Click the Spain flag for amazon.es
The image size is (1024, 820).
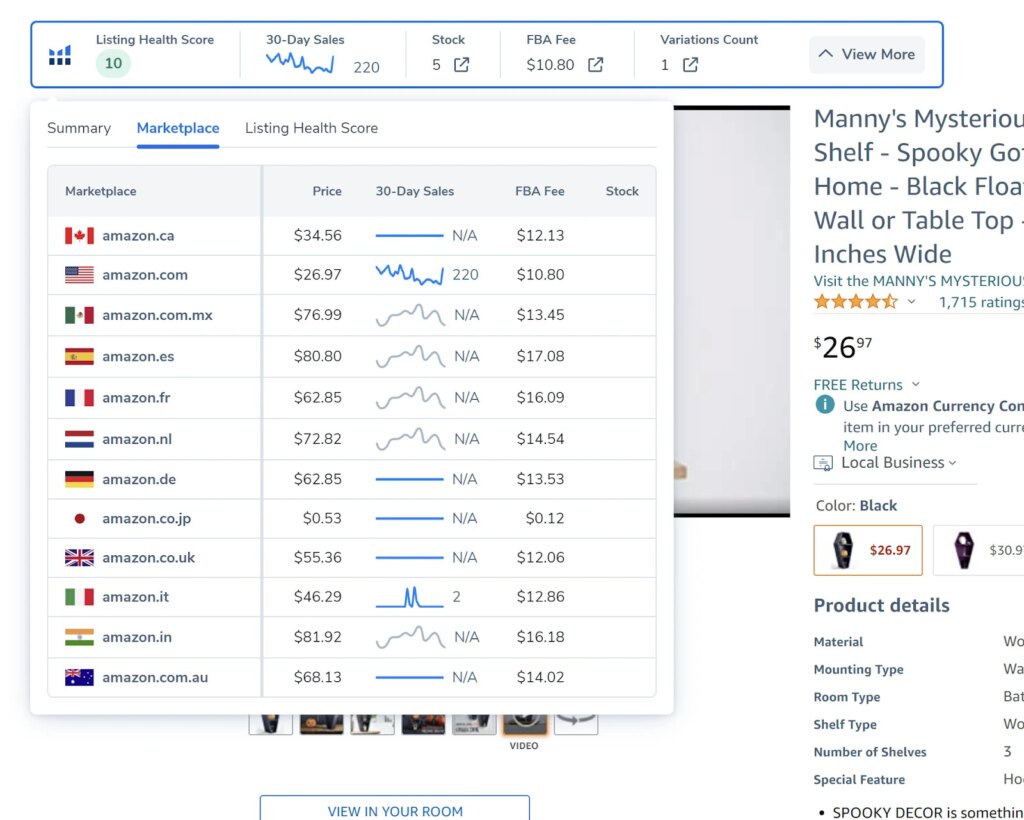click(x=79, y=356)
